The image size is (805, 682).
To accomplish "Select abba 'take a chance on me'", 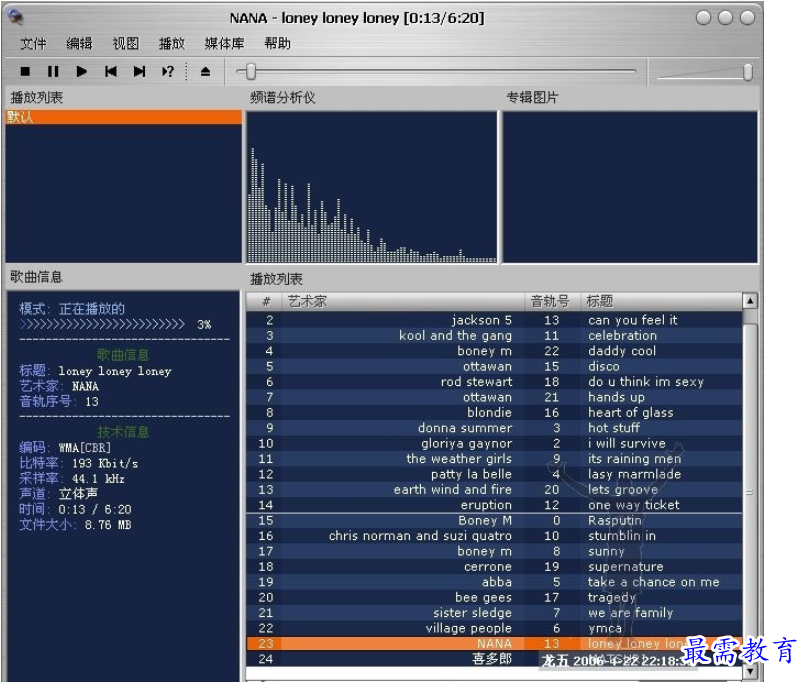I will tap(494, 582).
